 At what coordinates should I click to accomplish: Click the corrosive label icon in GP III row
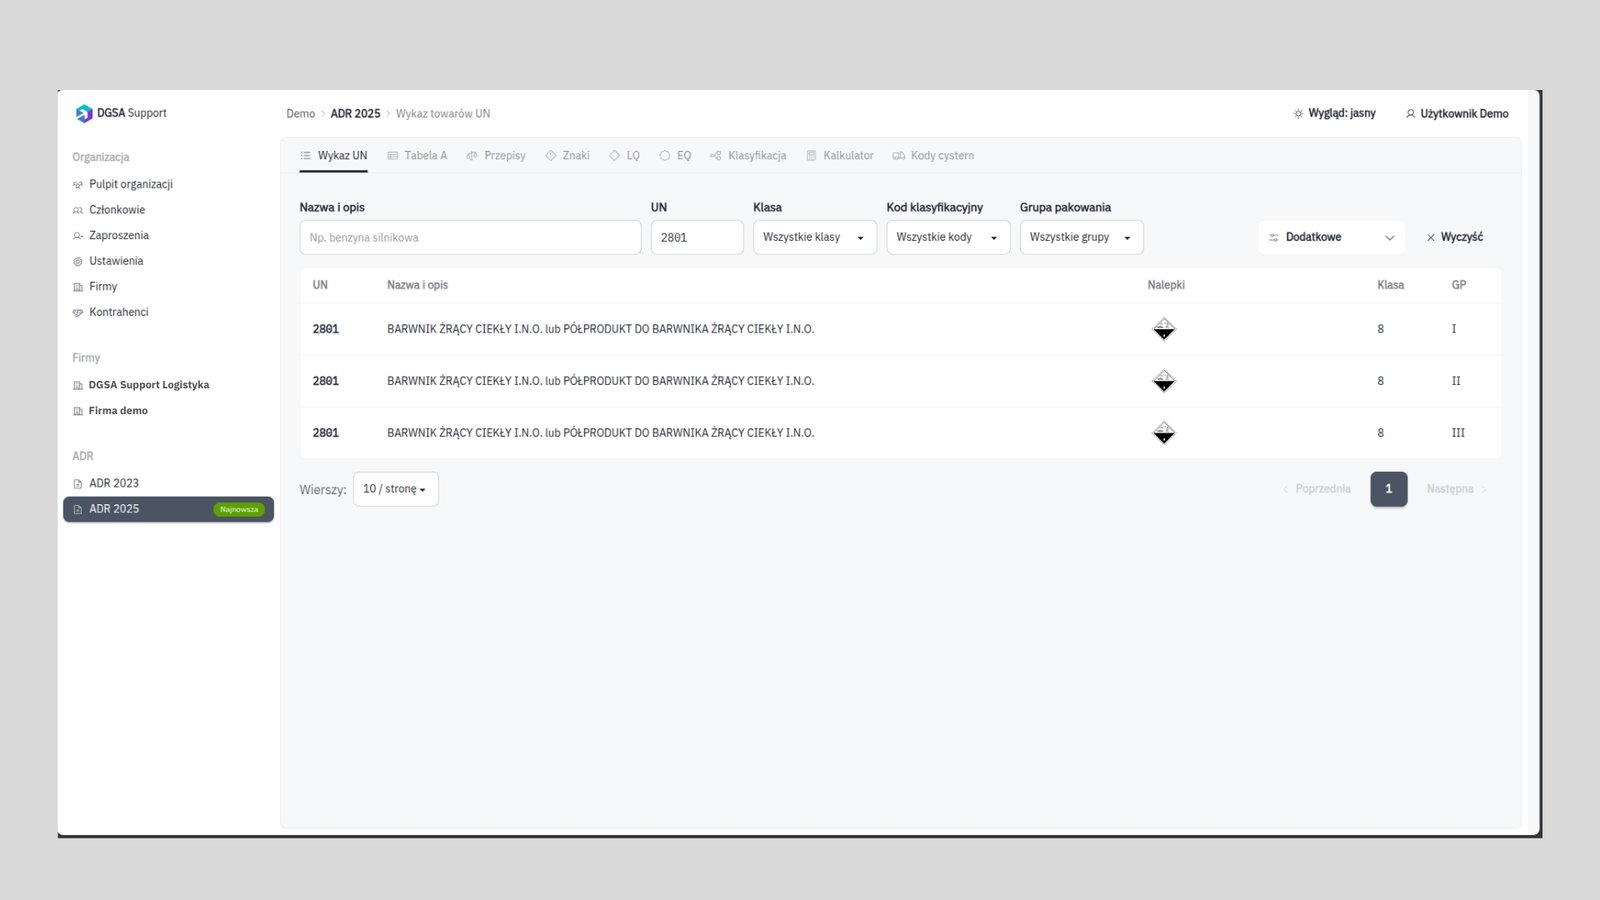point(1164,433)
